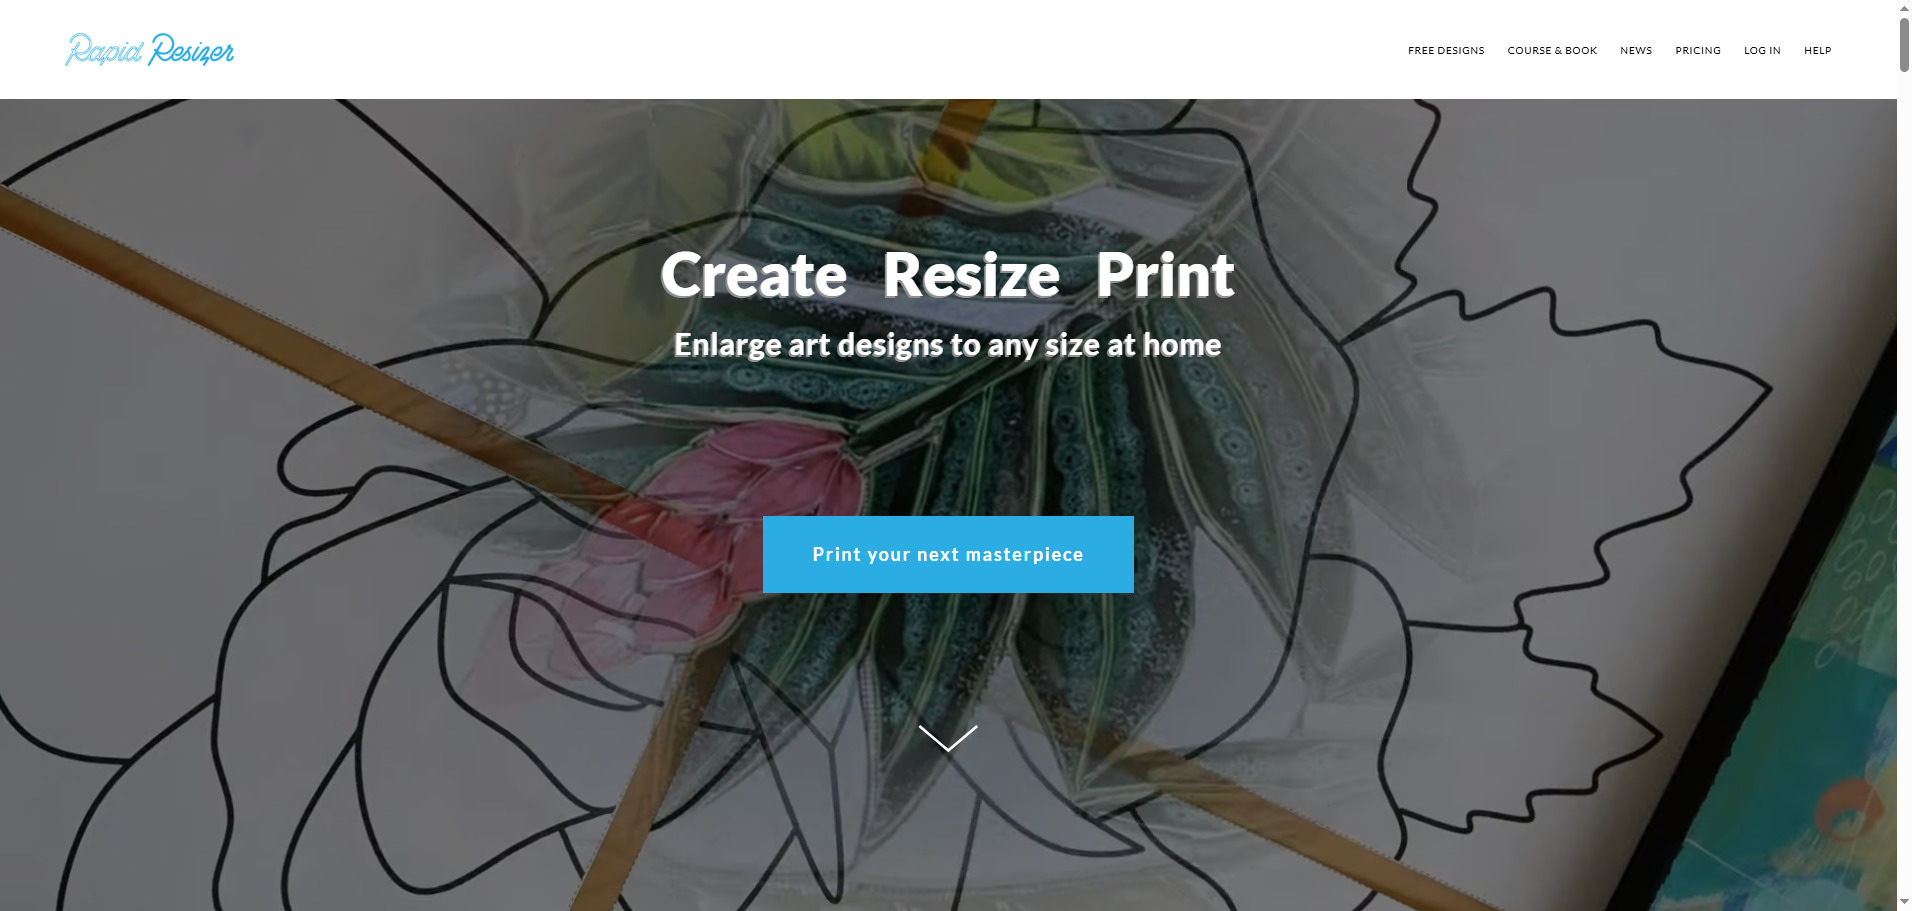Screen dimensions: 1912x911
Task: Open the News section
Action: click(x=1636, y=51)
